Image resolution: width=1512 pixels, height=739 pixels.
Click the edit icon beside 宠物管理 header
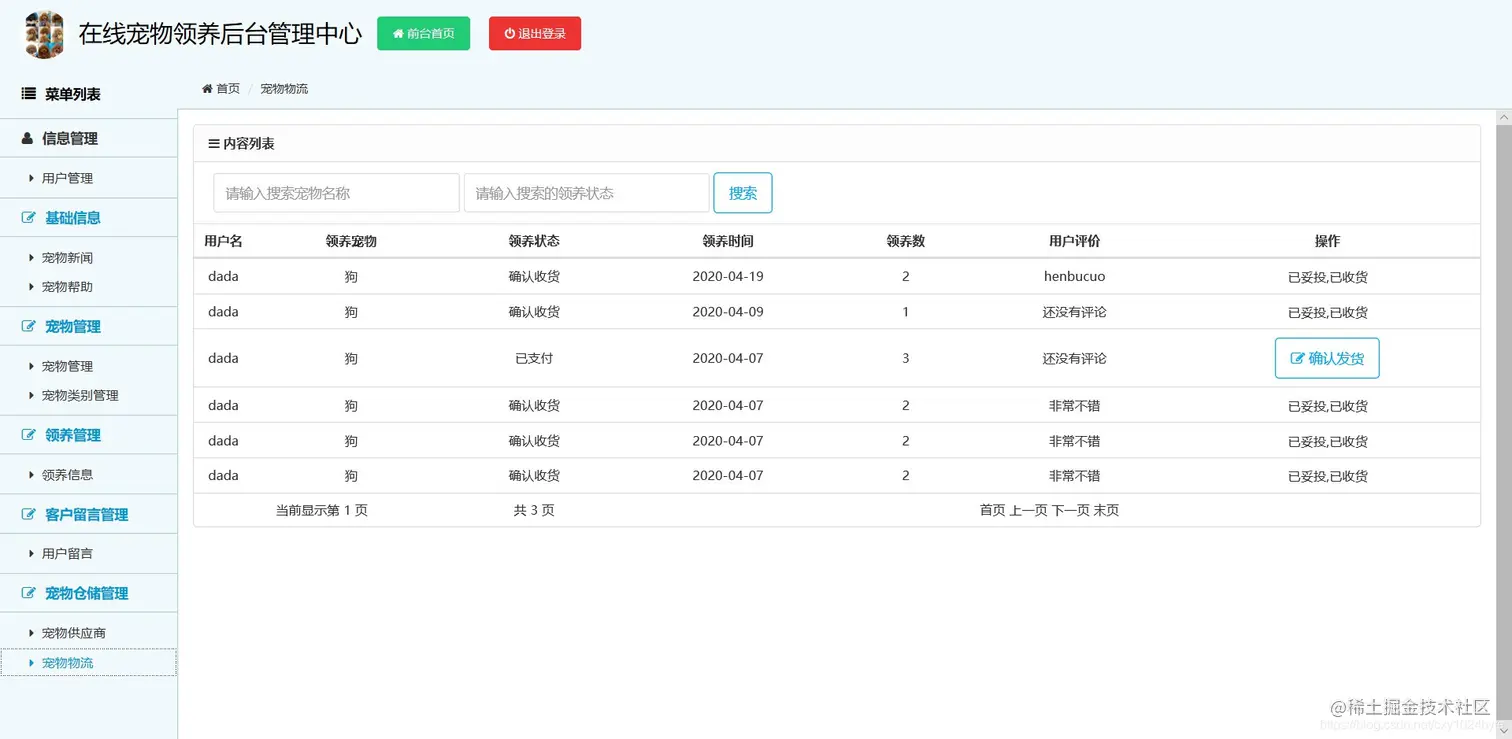tap(29, 327)
